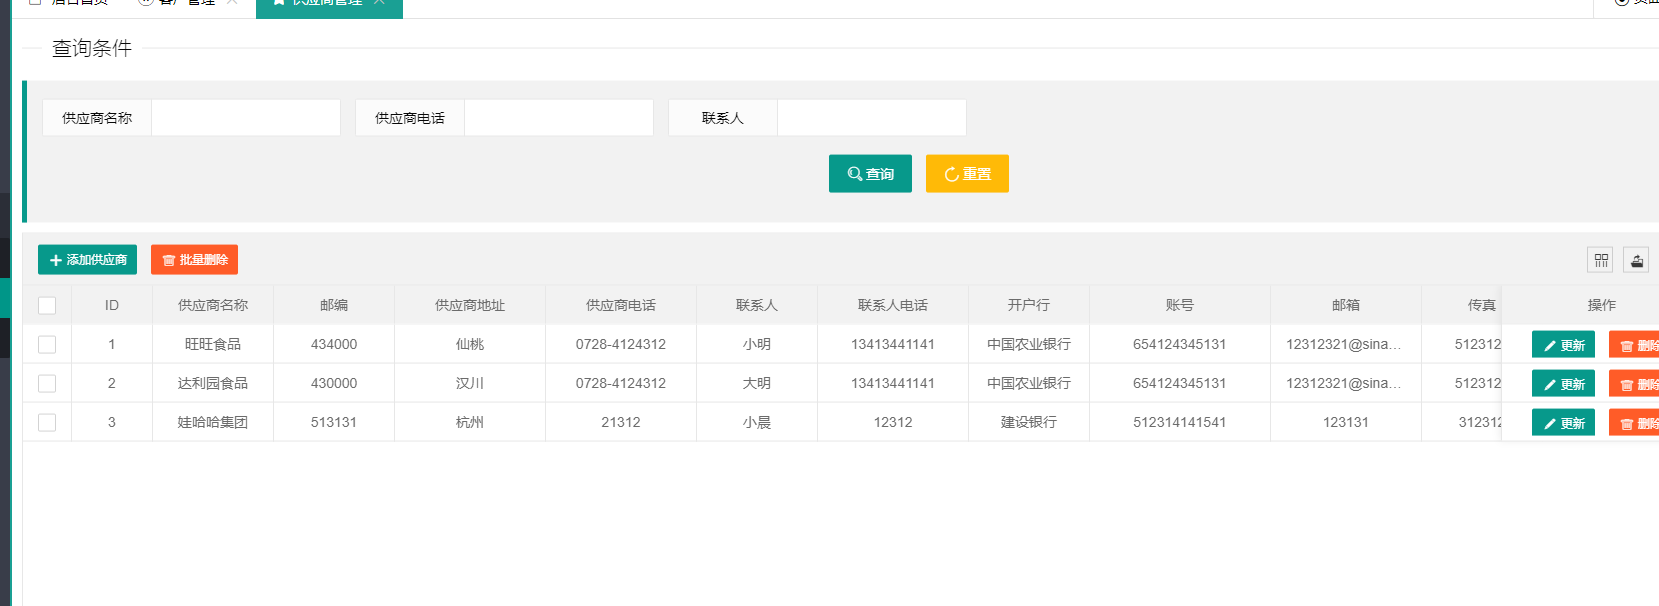Toggle the select-all checkbox in table header
Image resolution: width=1659 pixels, height=606 pixels.
pyautogui.click(x=47, y=305)
